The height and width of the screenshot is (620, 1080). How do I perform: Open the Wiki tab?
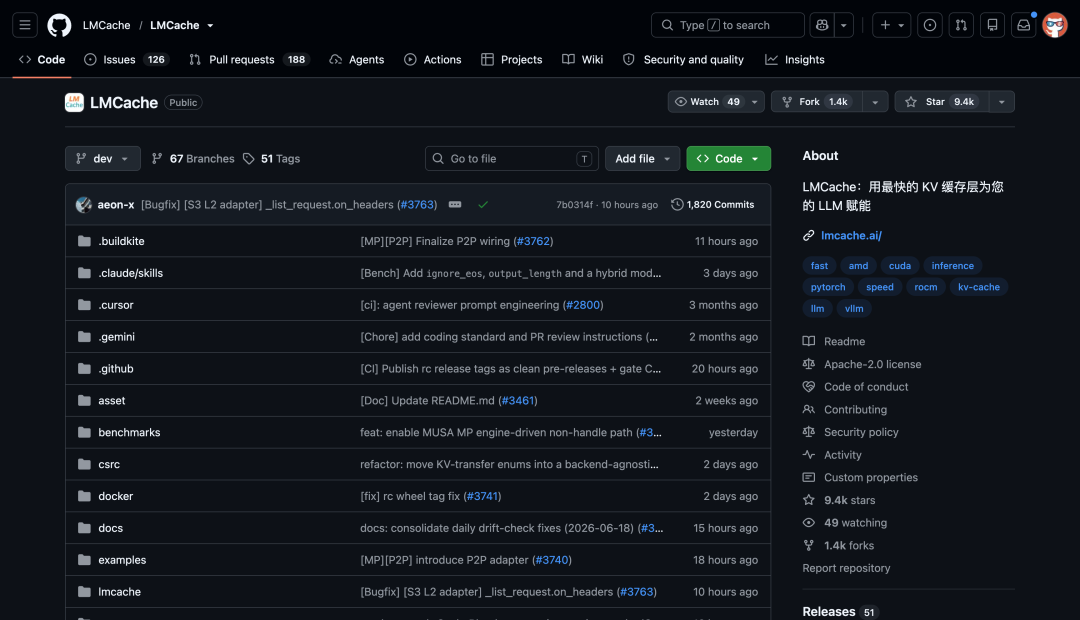click(583, 60)
